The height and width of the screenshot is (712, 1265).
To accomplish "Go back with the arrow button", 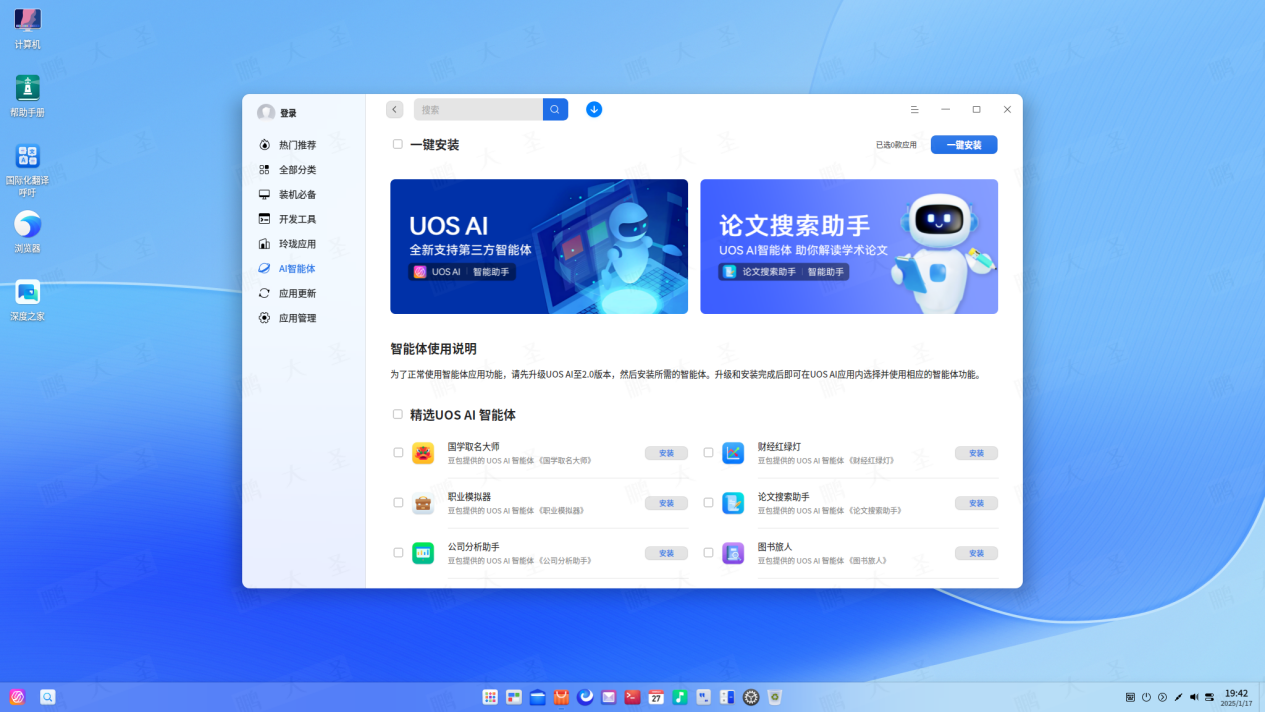I will pos(395,110).
